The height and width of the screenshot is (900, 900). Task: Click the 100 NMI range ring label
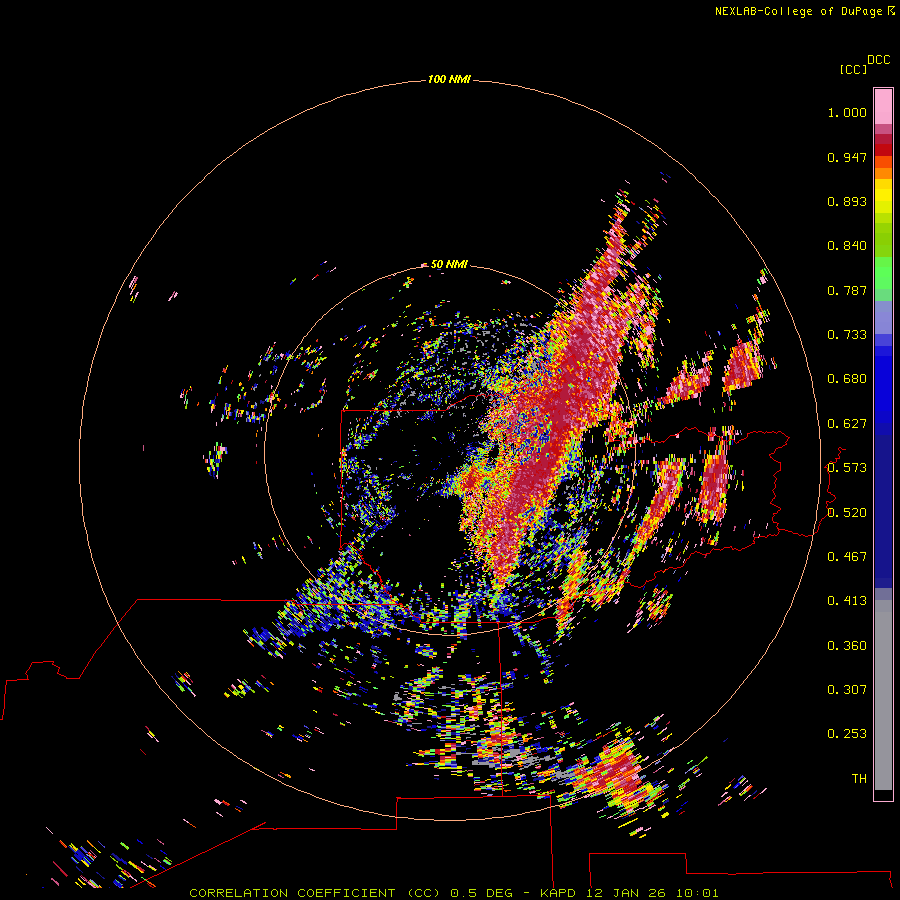pyautogui.click(x=449, y=79)
